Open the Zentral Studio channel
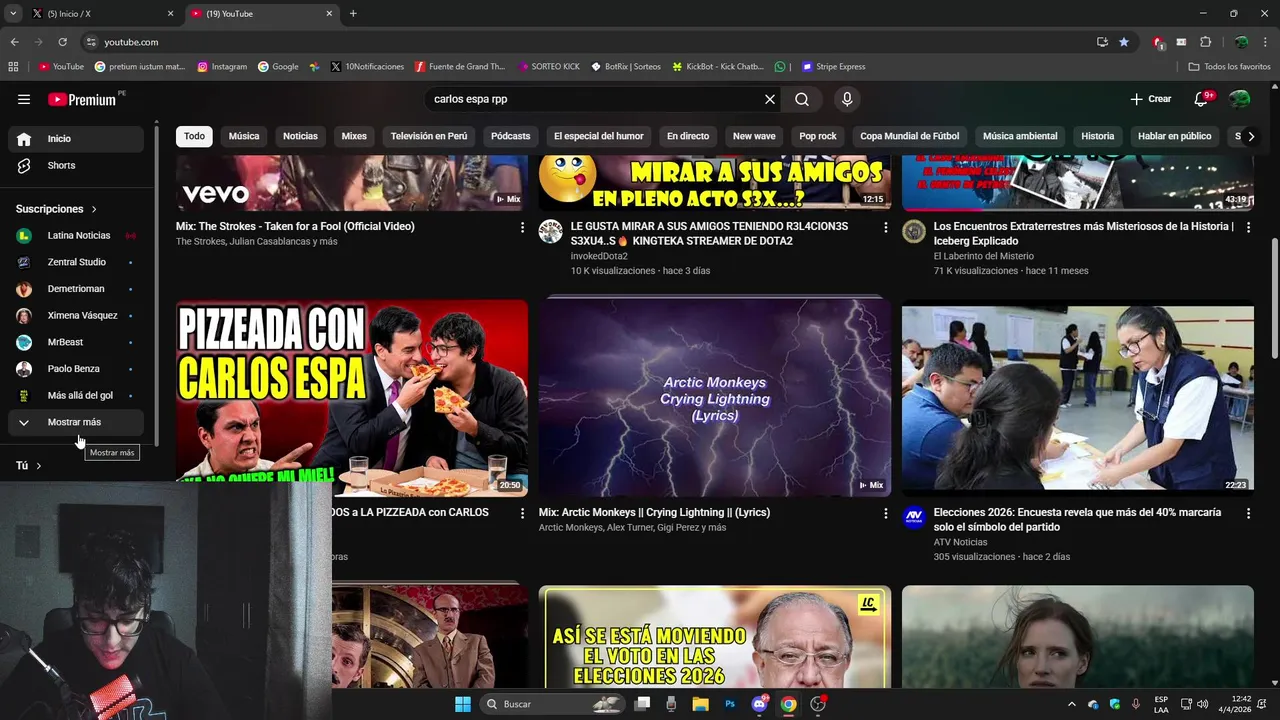Image resolution: width=1280 pixels, height=720 pixels. [76, 262]
